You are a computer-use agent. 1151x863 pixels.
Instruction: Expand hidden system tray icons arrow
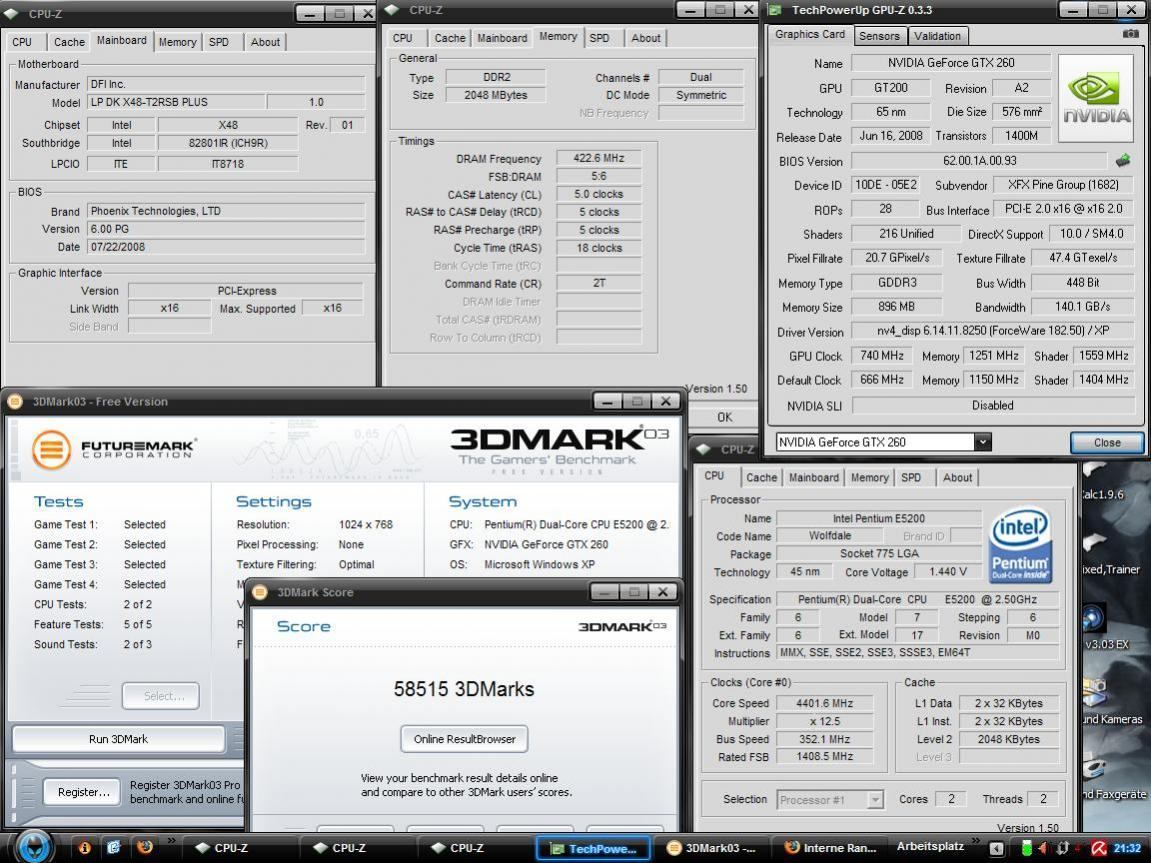pos(996,848)
